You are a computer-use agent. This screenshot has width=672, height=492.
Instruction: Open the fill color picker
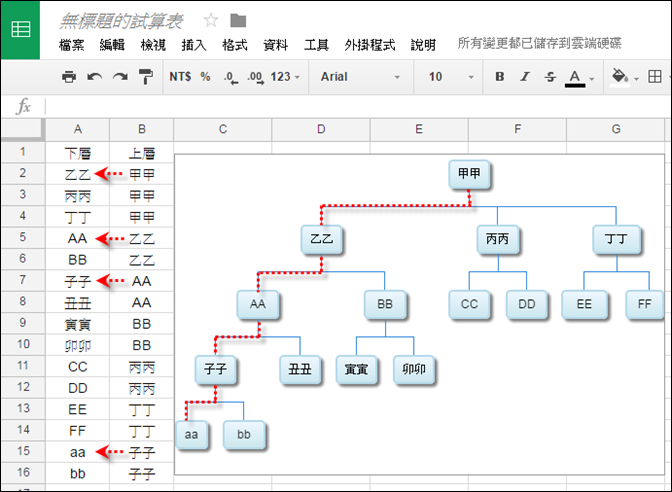624,78
